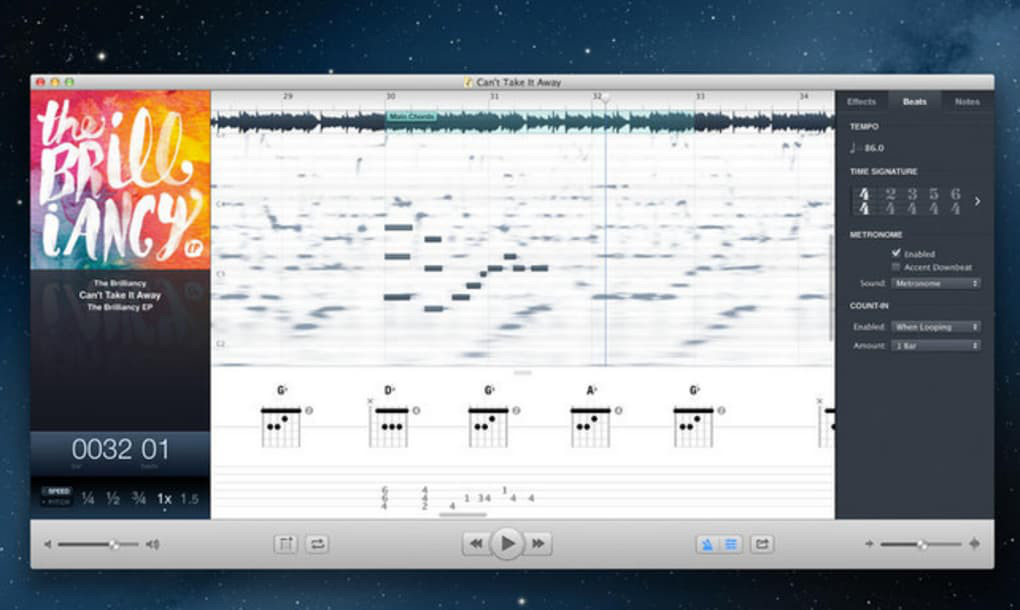Screen dimensions: 1020x610
Task: Click The Brilliancy album artwork
Action: [120, 180]
